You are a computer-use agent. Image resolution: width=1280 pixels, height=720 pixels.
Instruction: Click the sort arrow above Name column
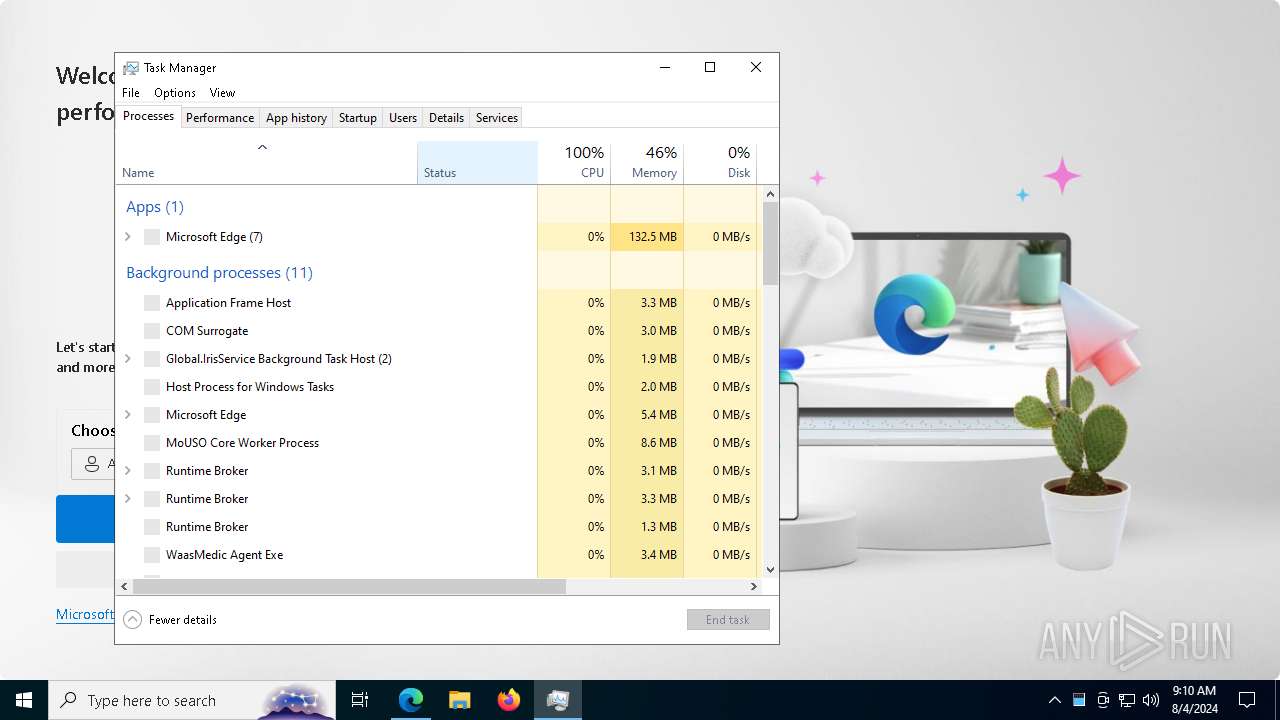[x=263, y=148]
